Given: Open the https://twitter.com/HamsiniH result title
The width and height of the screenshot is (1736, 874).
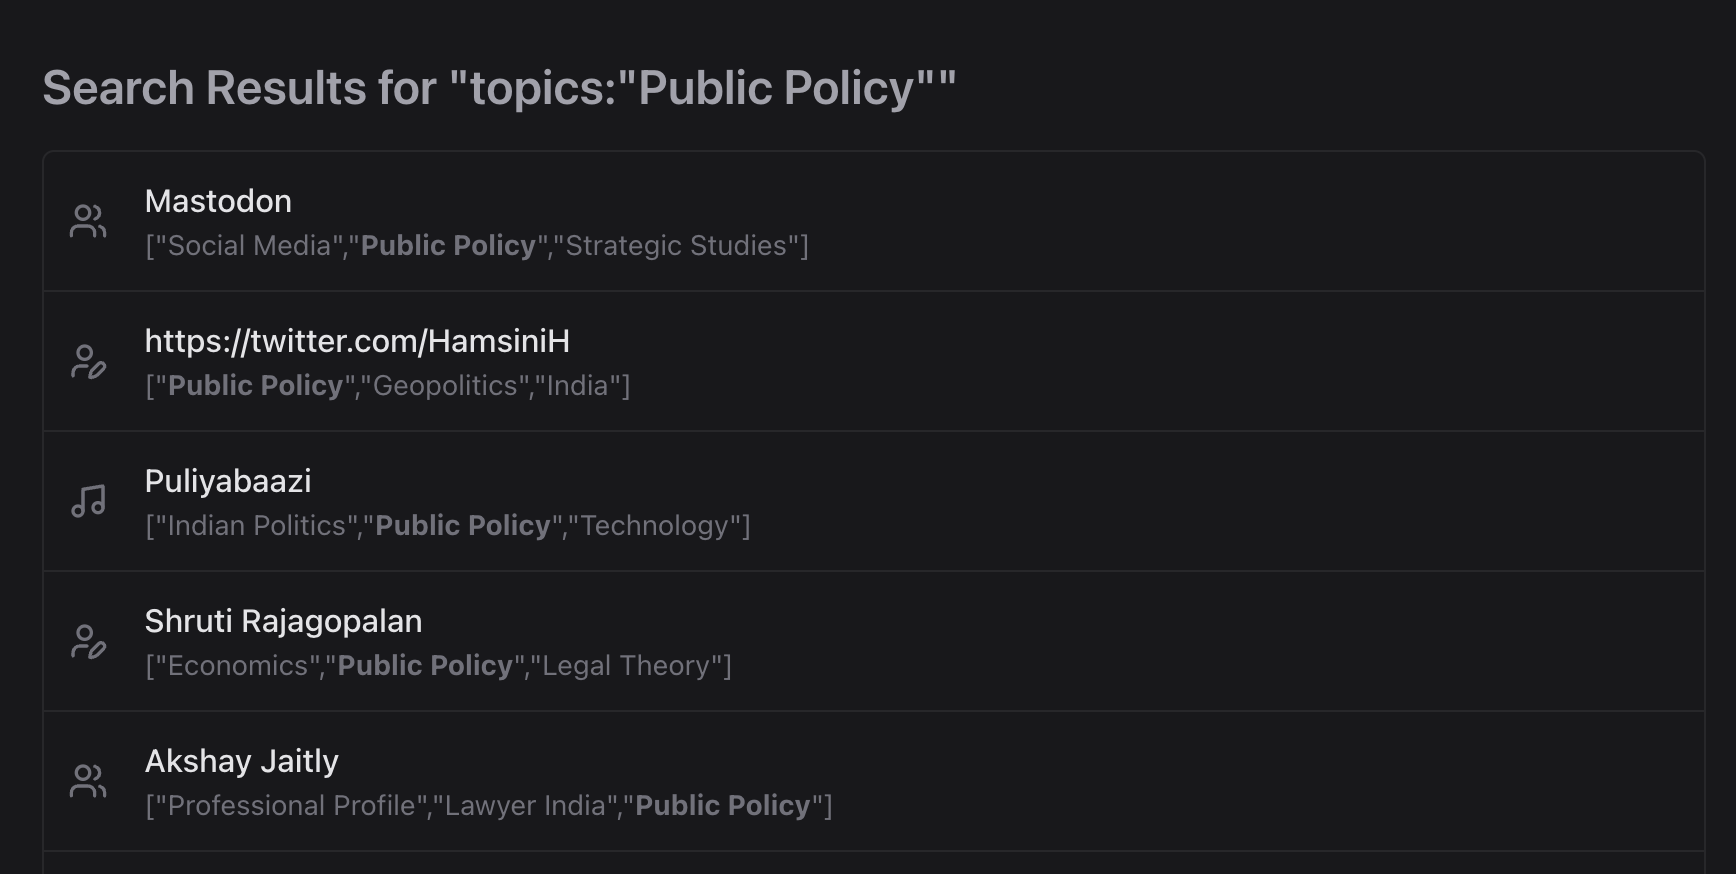Looking at the screenshot, I should click(357, 341).
